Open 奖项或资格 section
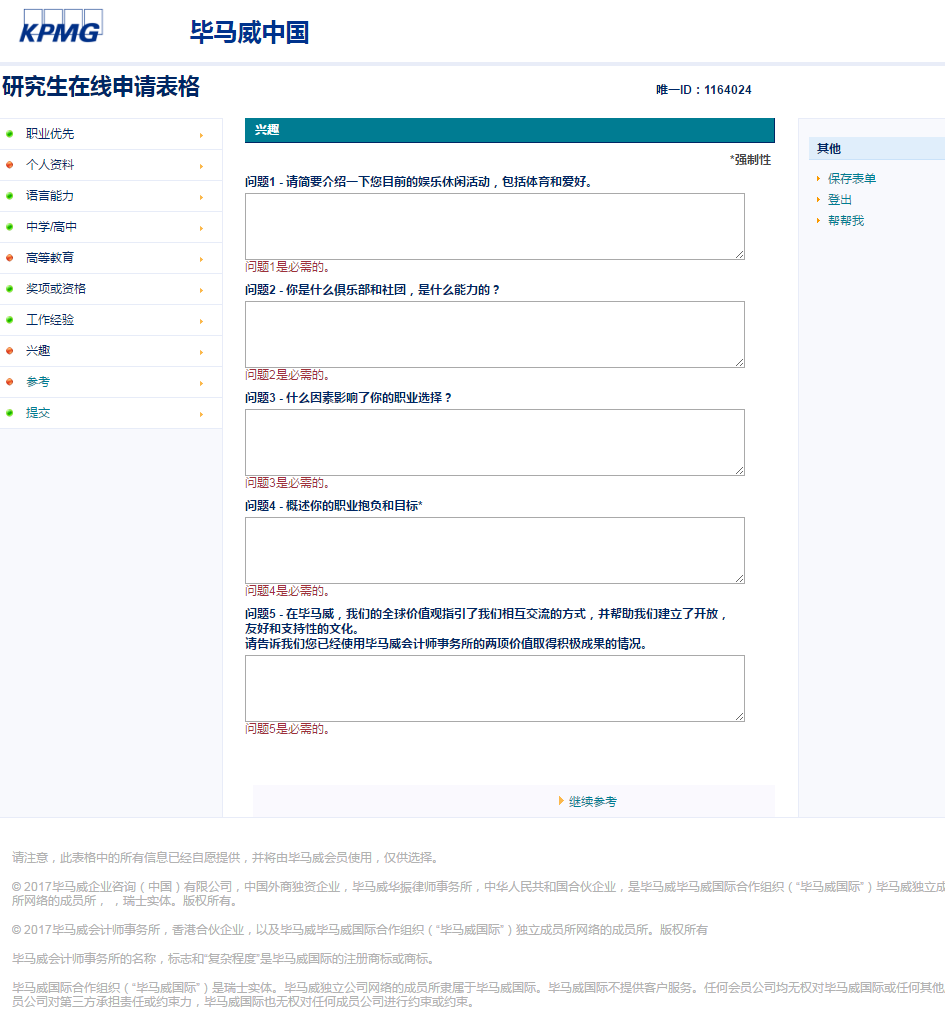Viewport: 945px width, 1015px height. click(56, 289)
